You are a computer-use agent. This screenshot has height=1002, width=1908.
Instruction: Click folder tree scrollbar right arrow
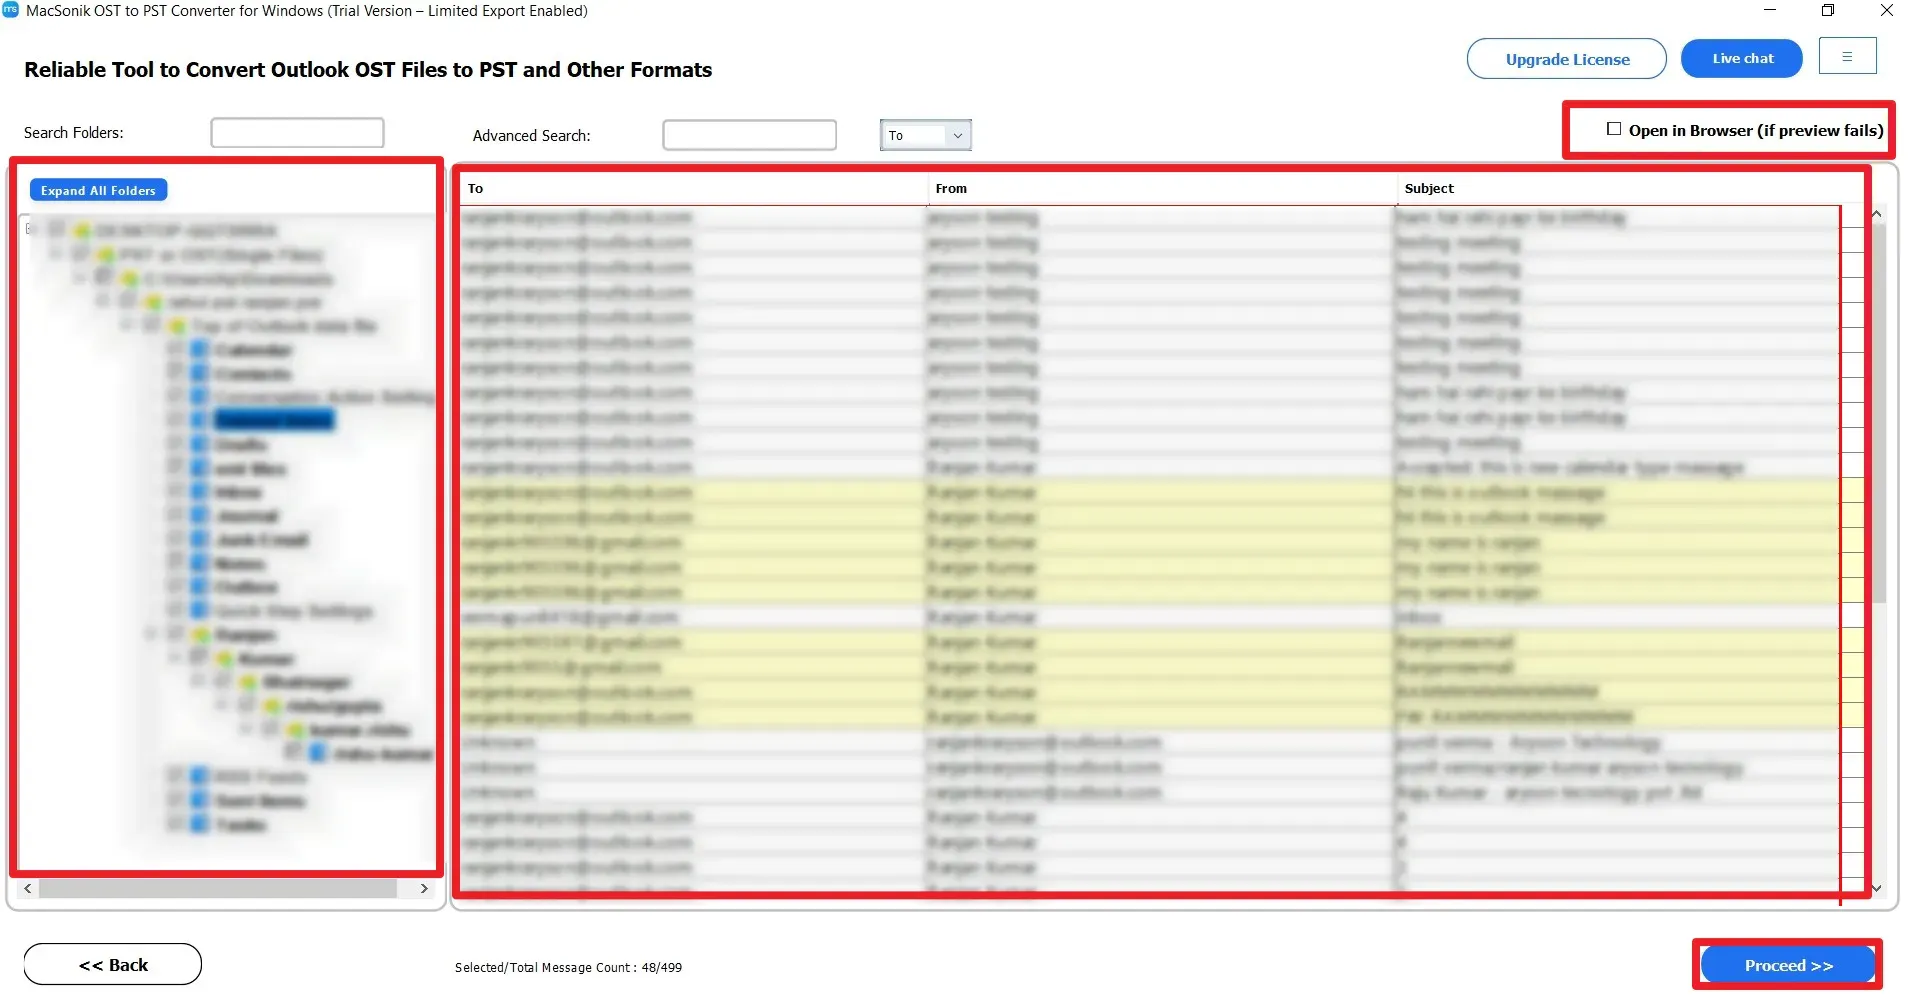tap(424, 888)
